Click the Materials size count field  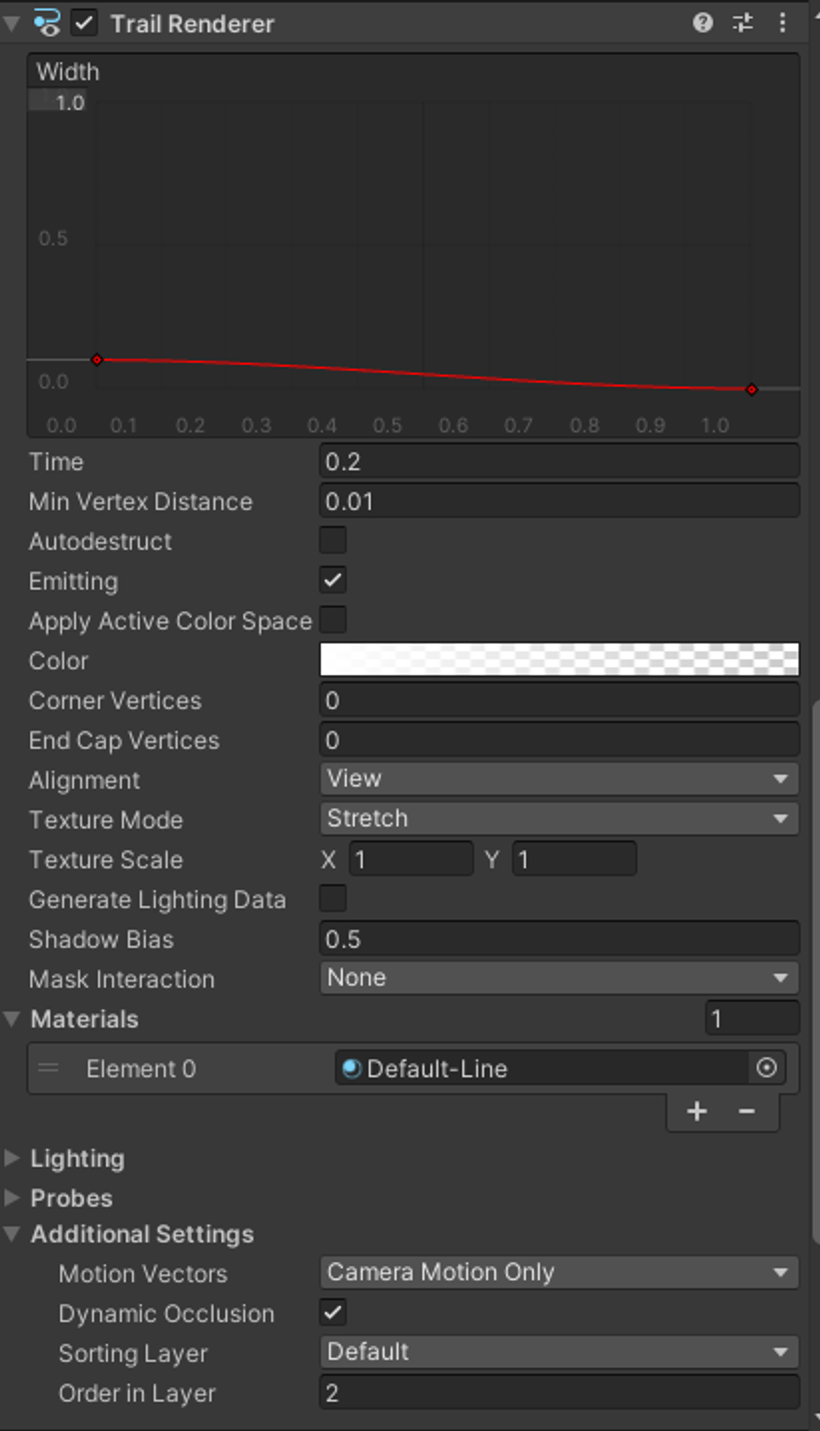tap(752, 1018)
